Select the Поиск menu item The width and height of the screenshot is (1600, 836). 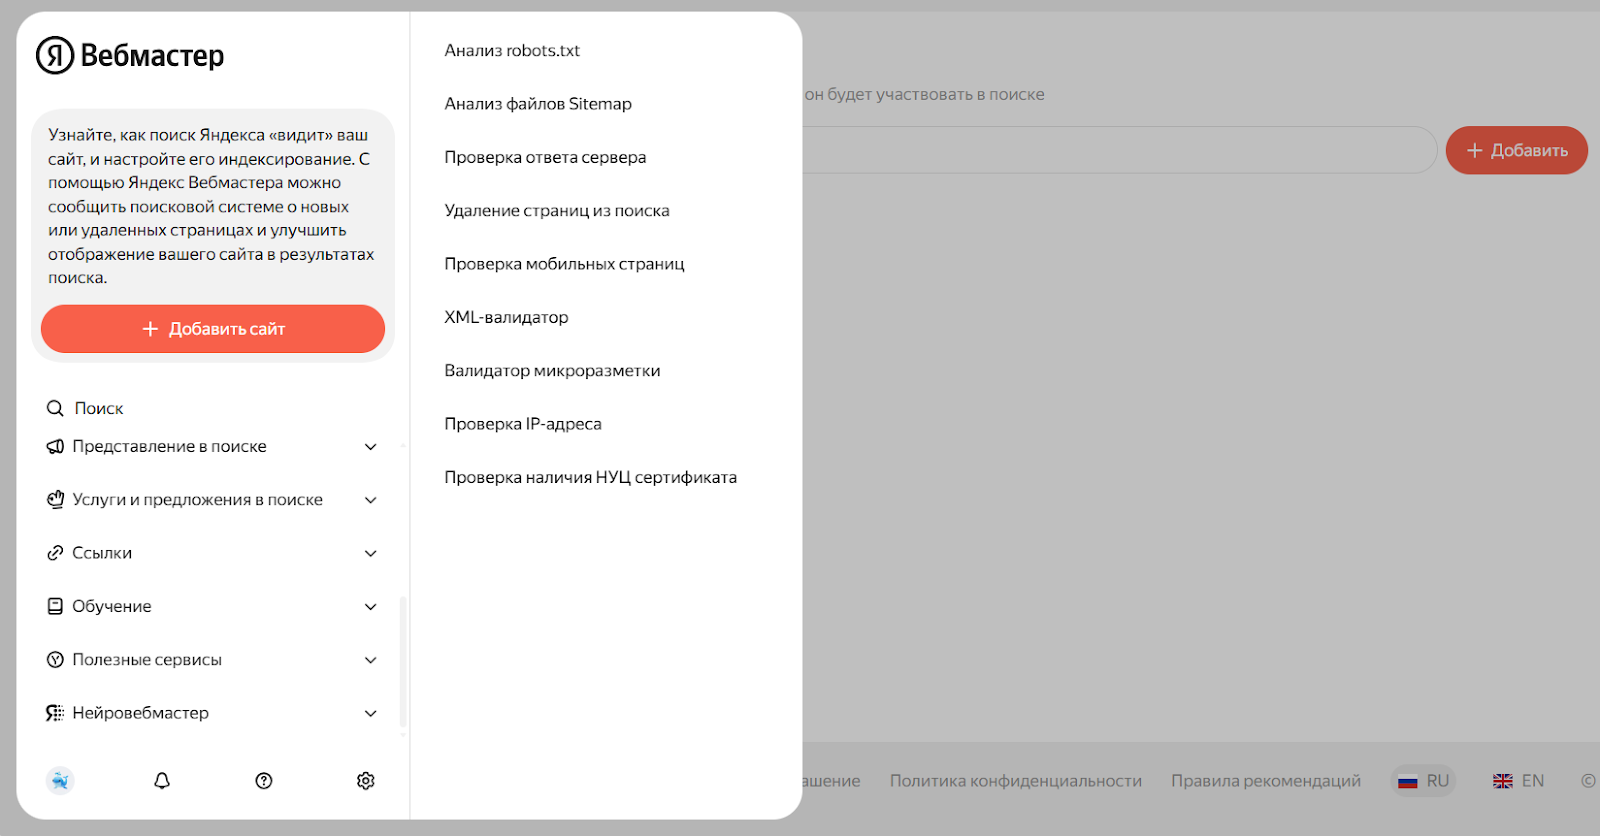click(99, 408)
